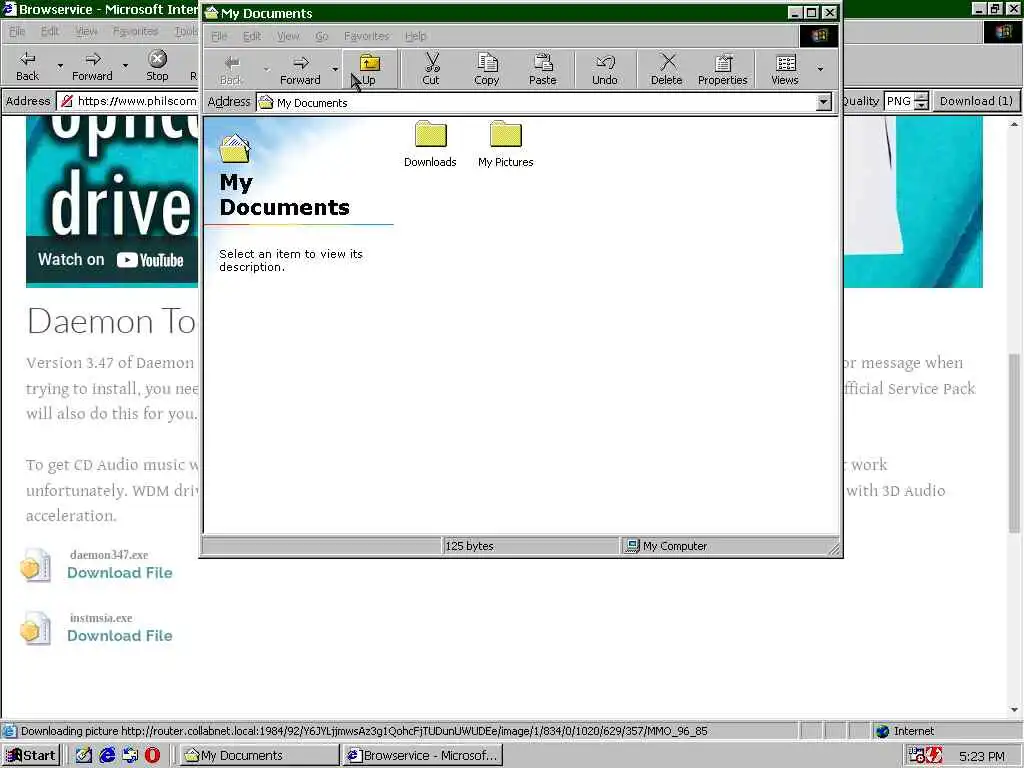The image size is (1024, 768).
Task: Click Stop in Internet Explorer toolbar
Action: coord(157,66)
